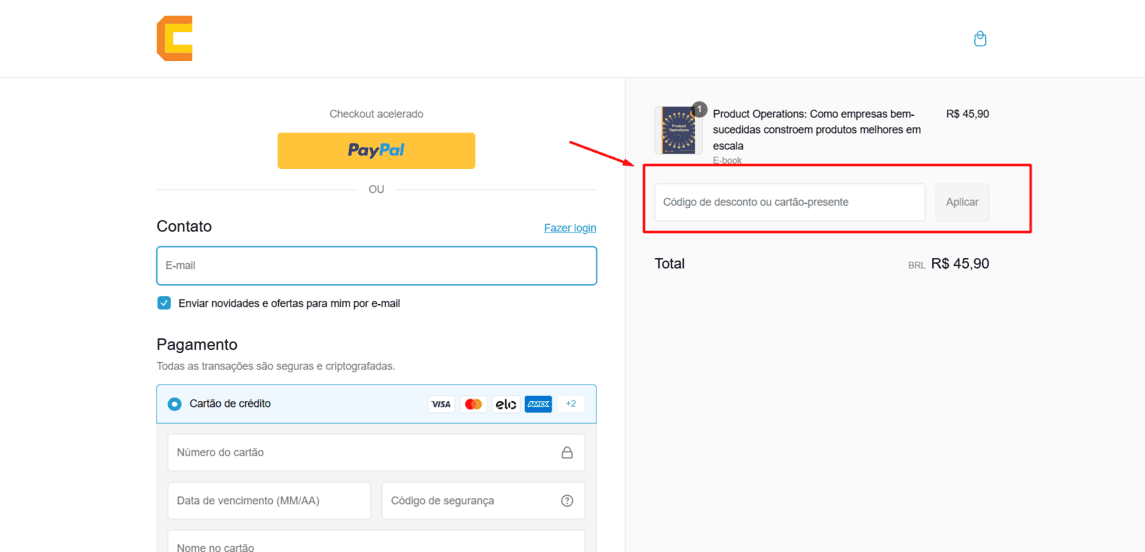Open the security code help question icon
The height and width of the screenshot is (552, 1145).
click(567, 501)
